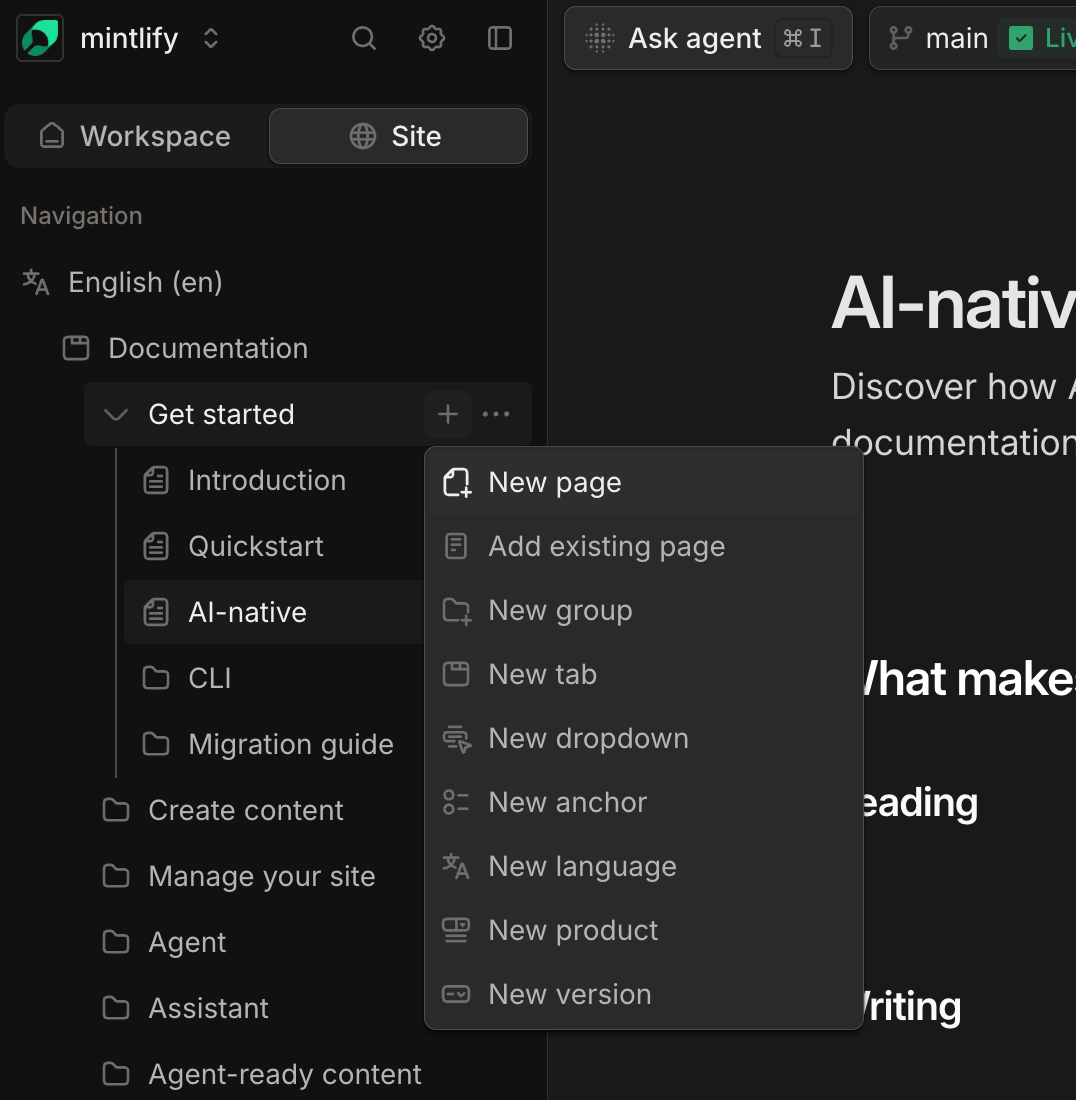The image size is (1076, 1100).
Task: Switch to the Workspace tab
Action: [x=136, y=136]
